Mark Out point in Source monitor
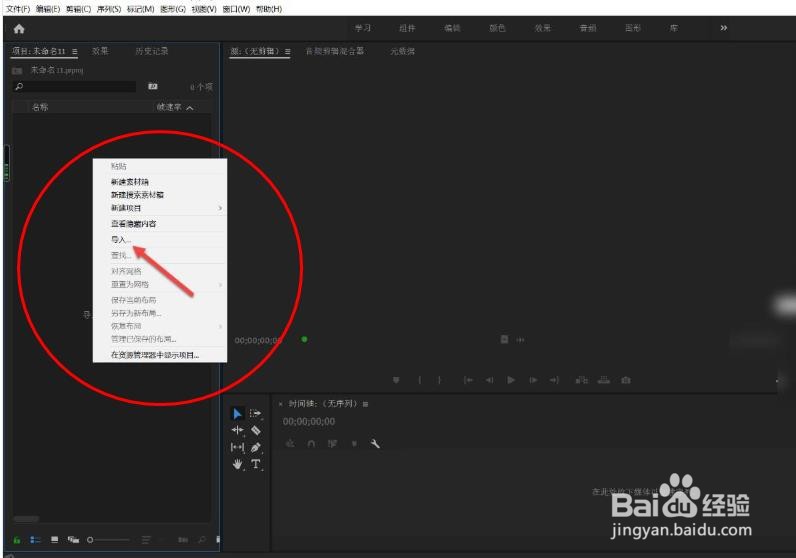Viewport: 796px width, 558px height. [x=440, y=380]
